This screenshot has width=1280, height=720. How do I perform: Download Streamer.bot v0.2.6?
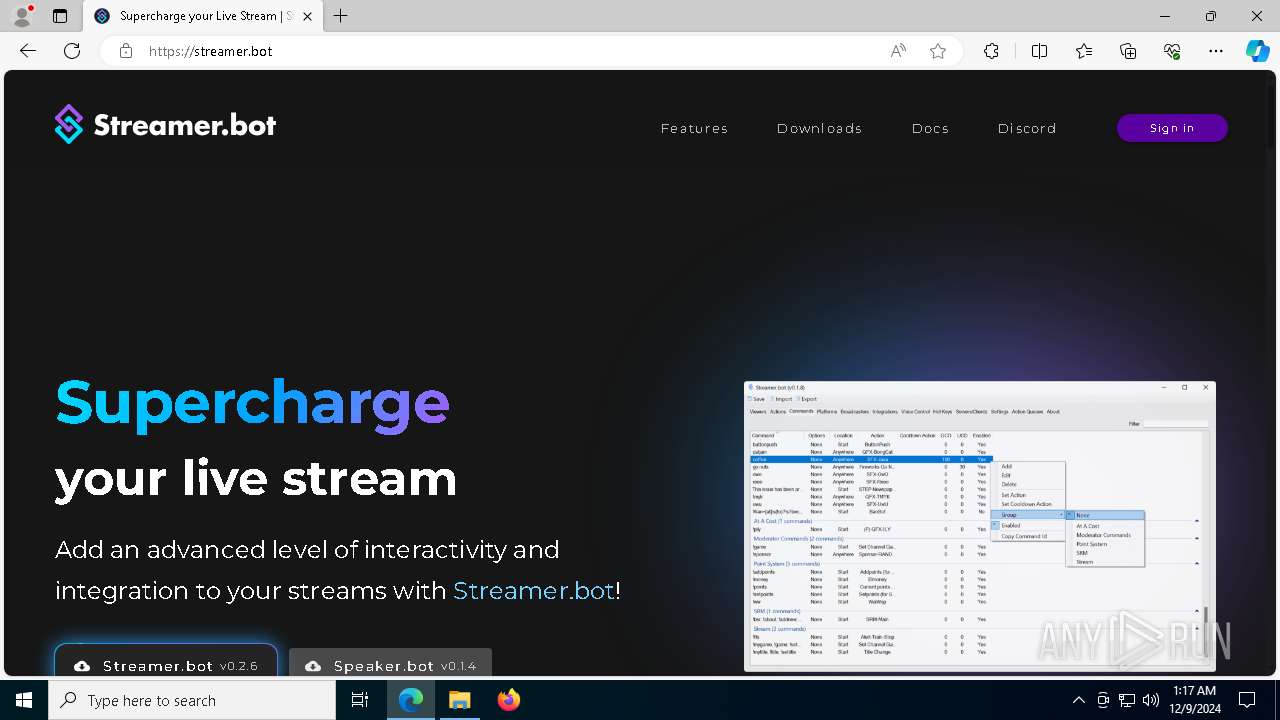pos(166,661)
